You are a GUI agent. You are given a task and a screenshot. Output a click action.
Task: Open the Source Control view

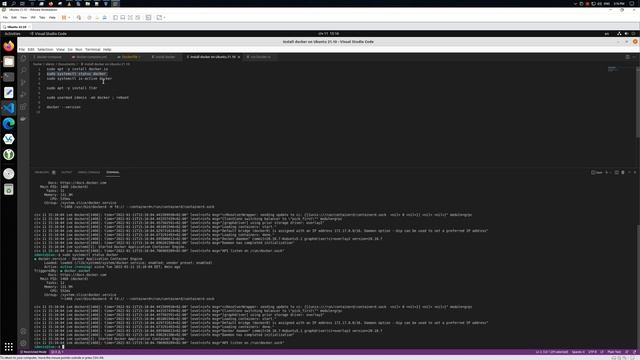23,82
